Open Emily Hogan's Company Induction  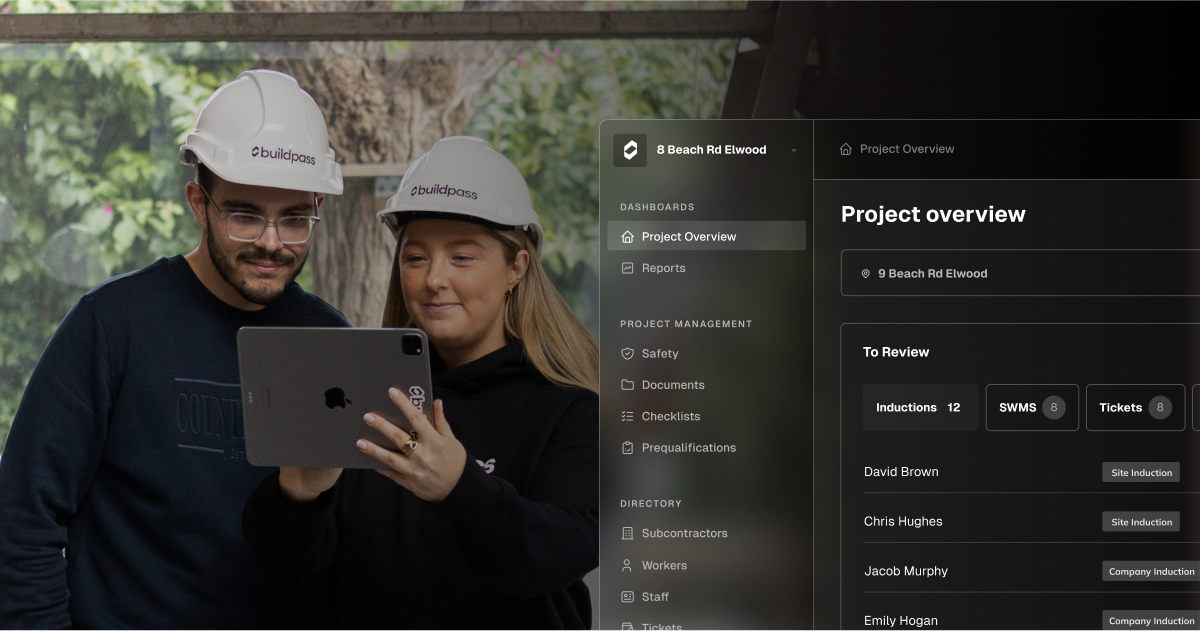(1150, 620)
